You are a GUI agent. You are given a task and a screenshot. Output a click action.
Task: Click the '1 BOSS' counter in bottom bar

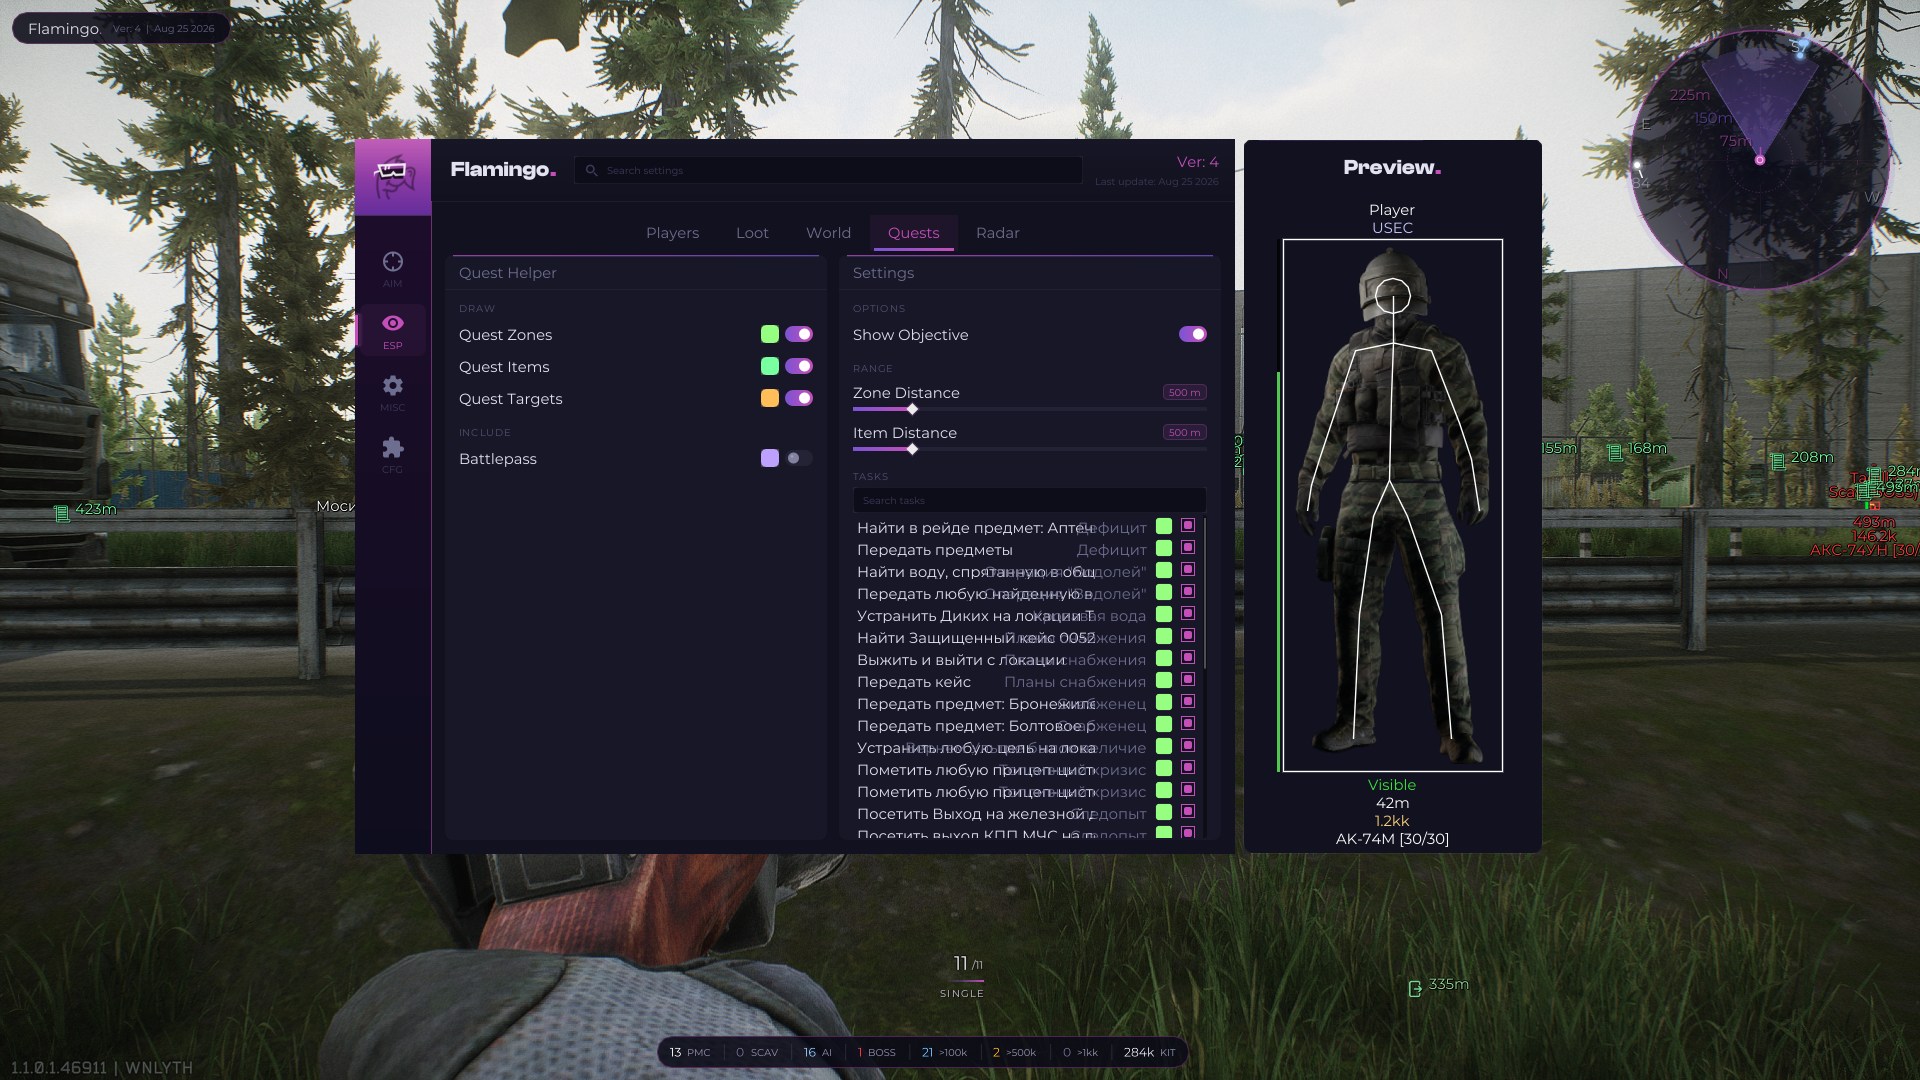877,1052
